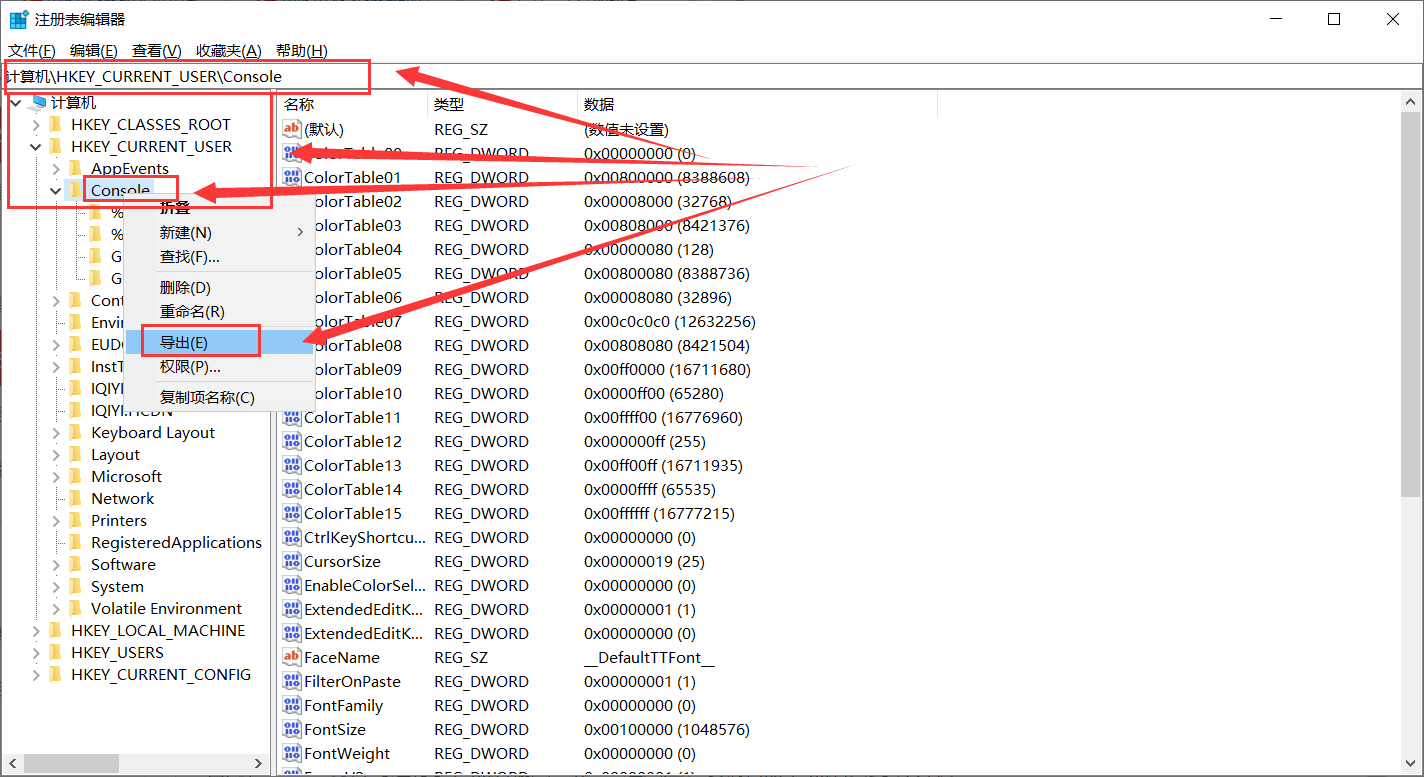Open the 新建(N) submenu
The image size is (1424, 777).
pos(219,232)
